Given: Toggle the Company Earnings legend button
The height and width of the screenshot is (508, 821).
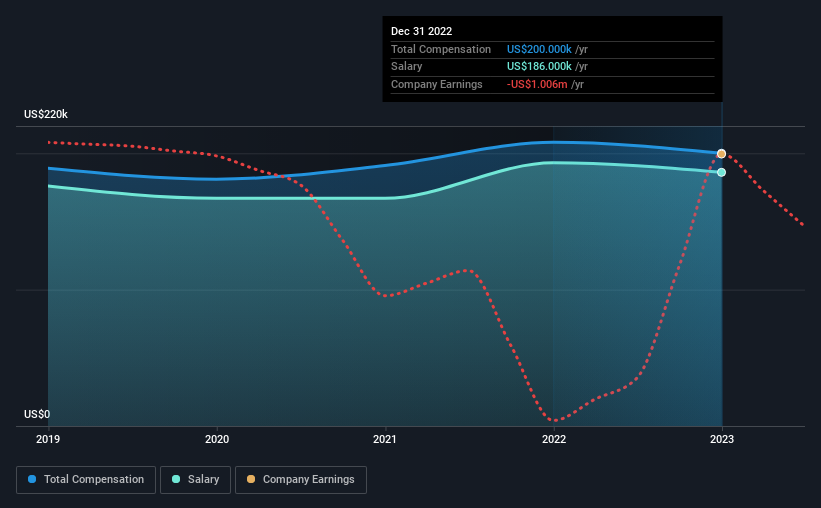Looking at the screenshot, I should (x=301, y=480).
